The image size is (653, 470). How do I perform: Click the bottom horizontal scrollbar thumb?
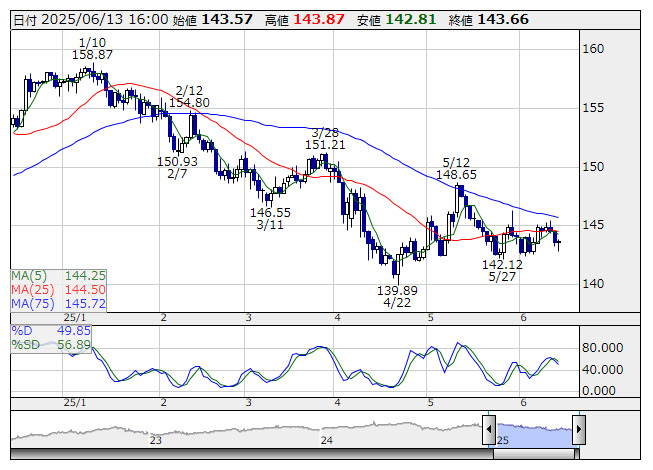[536, 454]
